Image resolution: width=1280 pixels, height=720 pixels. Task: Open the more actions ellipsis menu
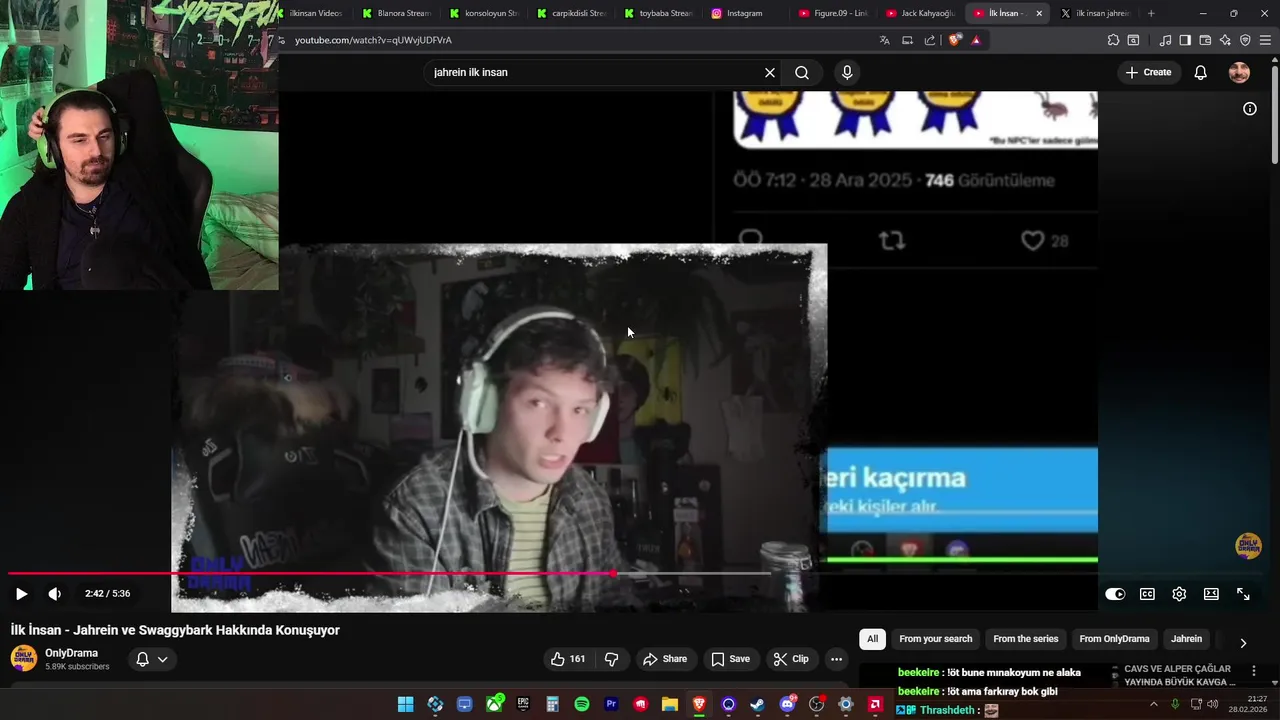pyautogui.click(x=836, y=659)
